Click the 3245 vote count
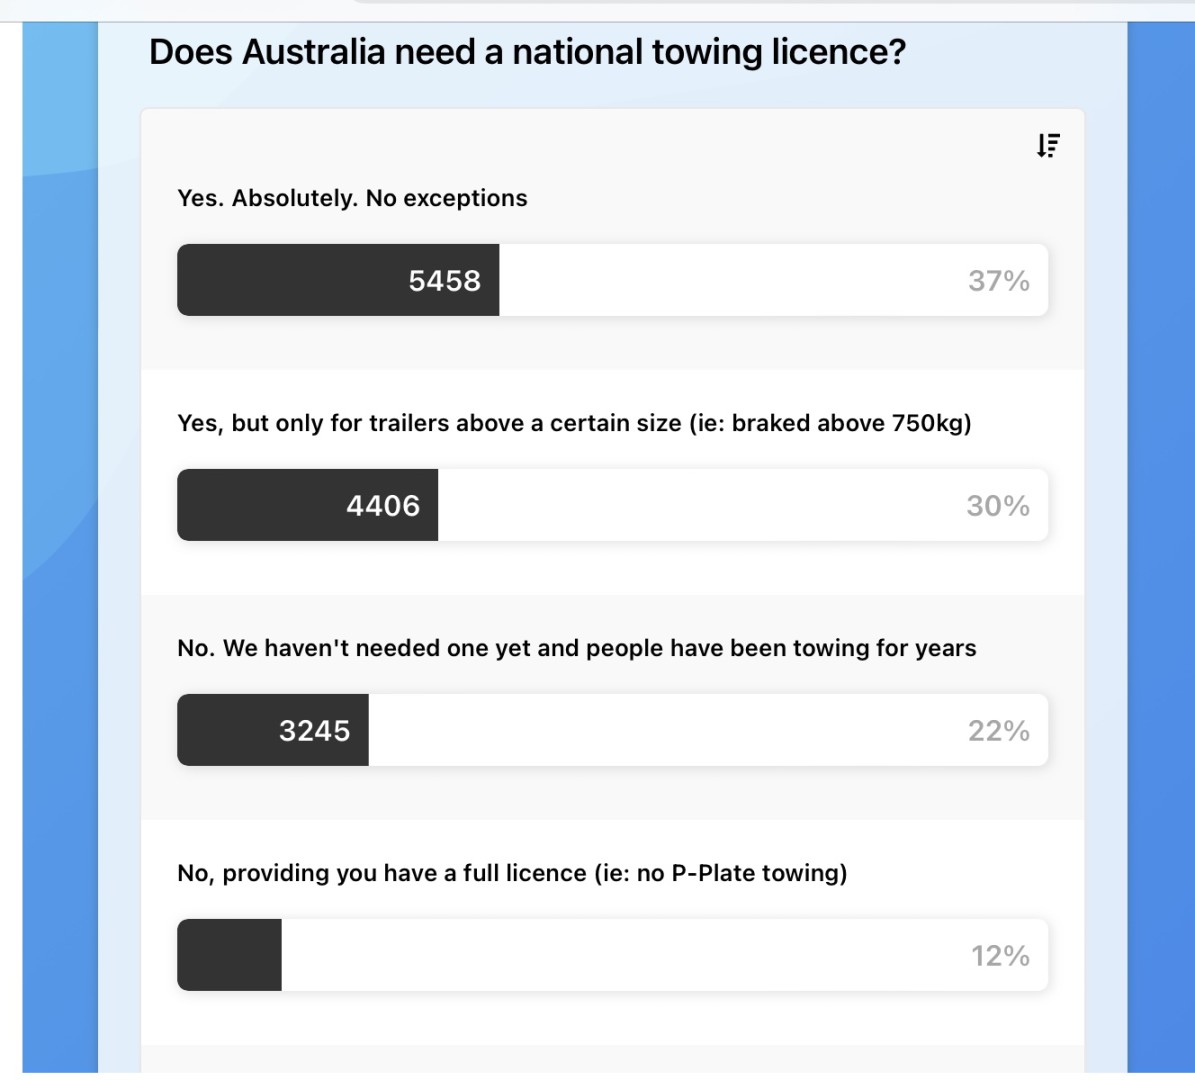 314,731
